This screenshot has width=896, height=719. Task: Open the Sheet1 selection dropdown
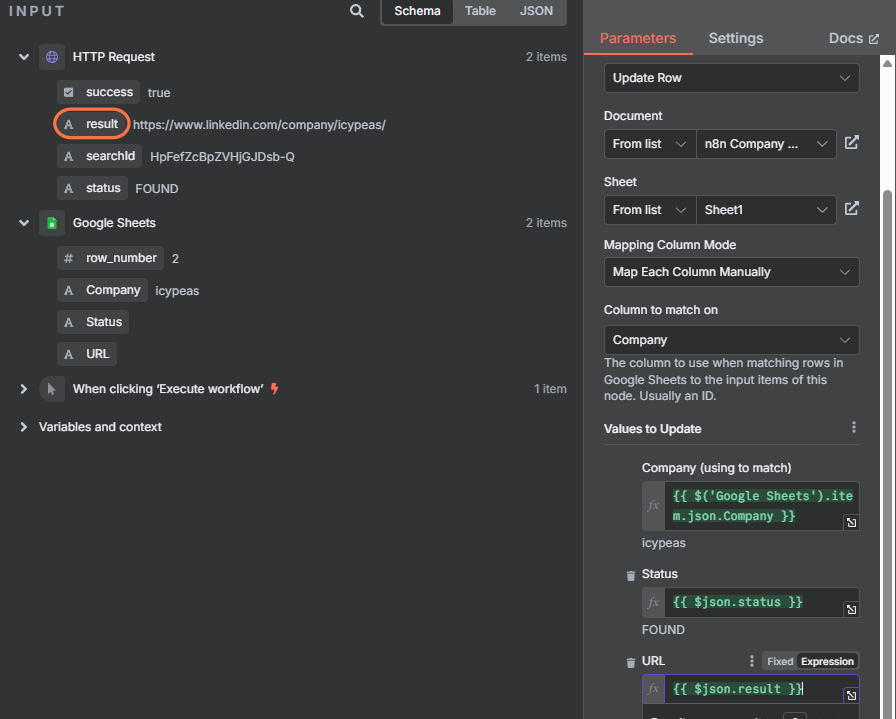[766, 210]
